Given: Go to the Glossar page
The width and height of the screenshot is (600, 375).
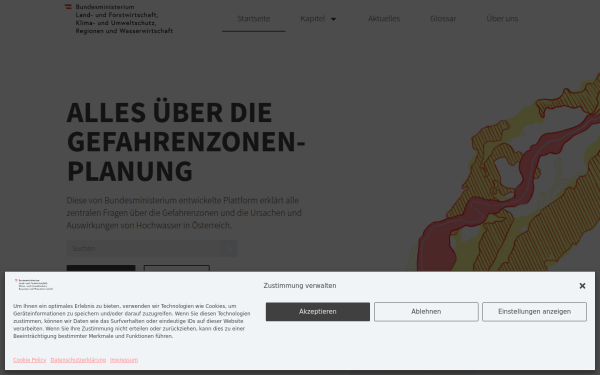Looking at the screenshot, I should pyautogui.click(x=443, y=19).
